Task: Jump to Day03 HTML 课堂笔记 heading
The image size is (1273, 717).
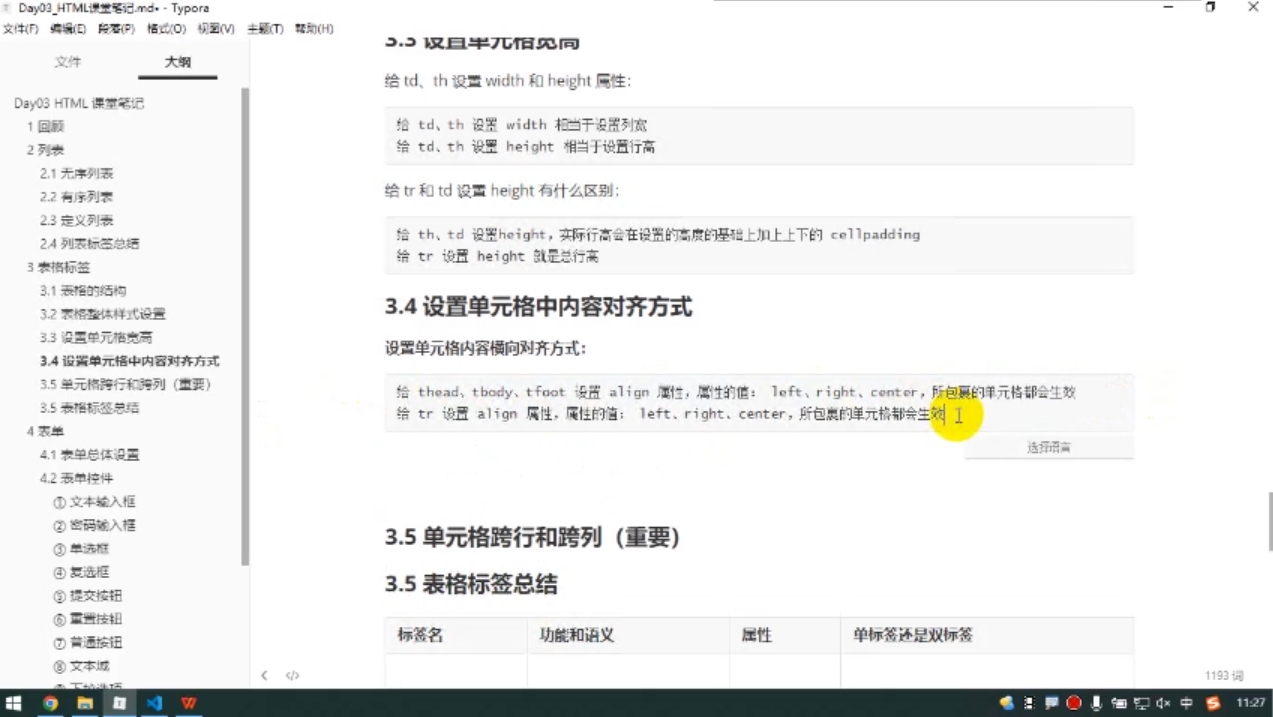Action: click(x=79, y=103)
